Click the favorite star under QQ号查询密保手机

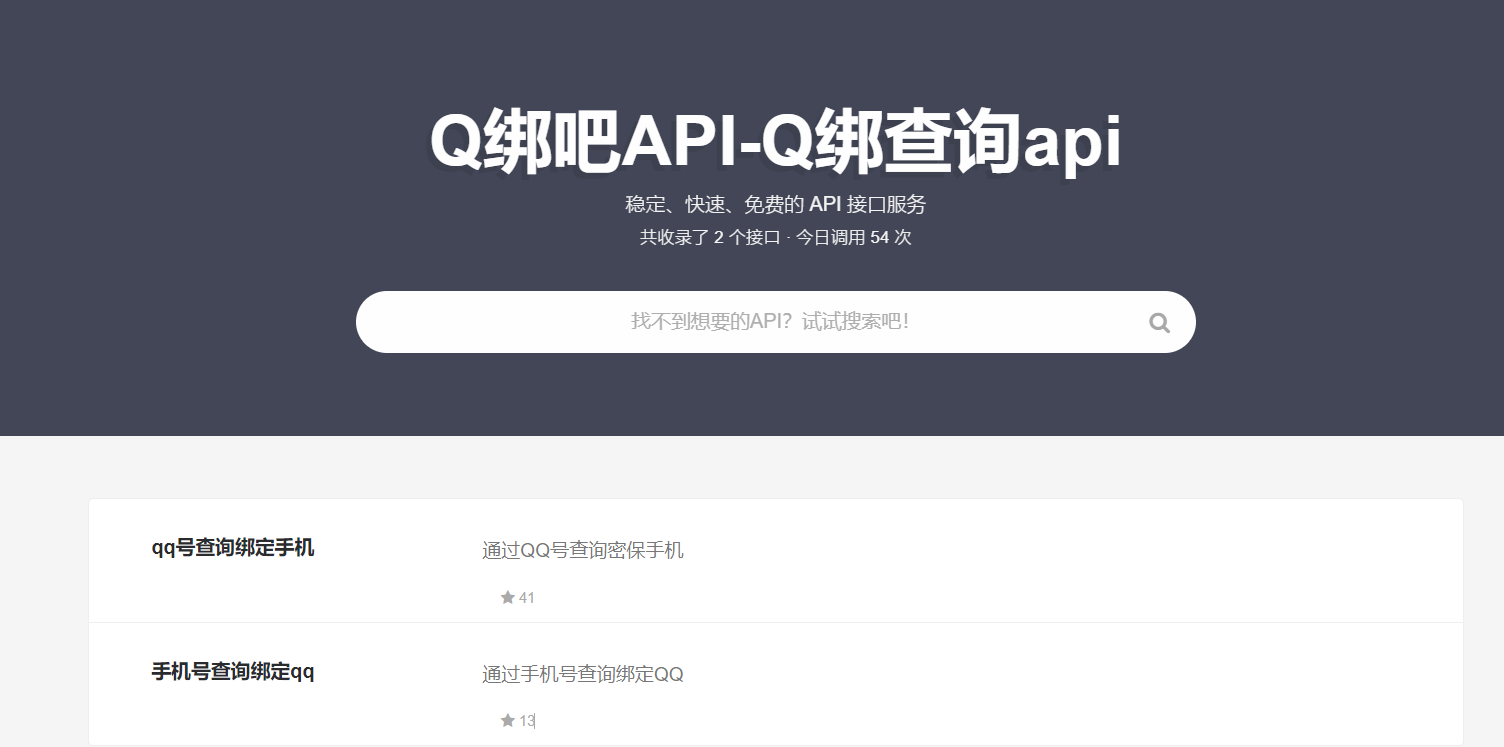508,597
